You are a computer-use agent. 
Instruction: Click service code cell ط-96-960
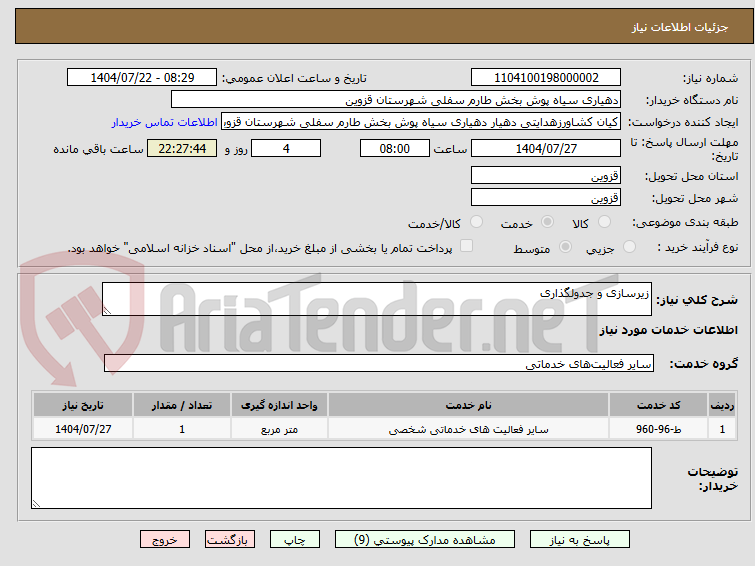tap(658, 429)
